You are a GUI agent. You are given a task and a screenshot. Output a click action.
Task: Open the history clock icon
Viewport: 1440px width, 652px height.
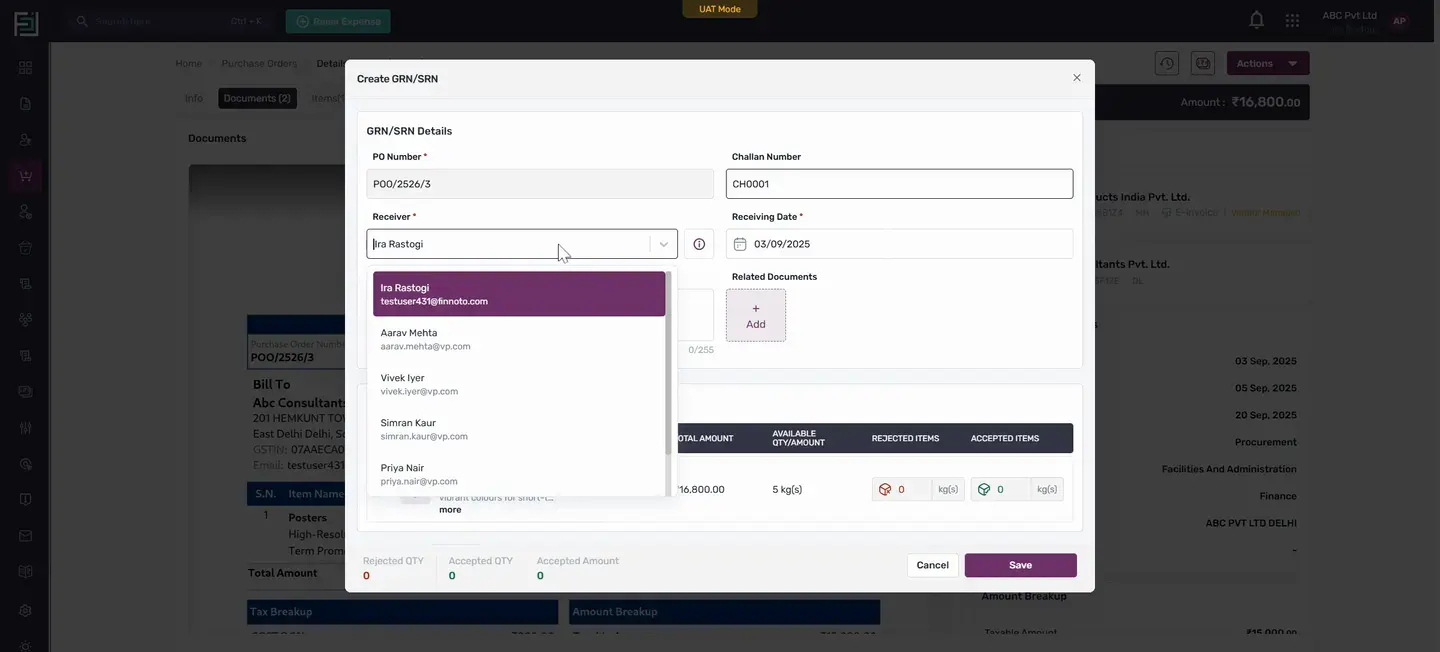click(x=1167, y=63)
